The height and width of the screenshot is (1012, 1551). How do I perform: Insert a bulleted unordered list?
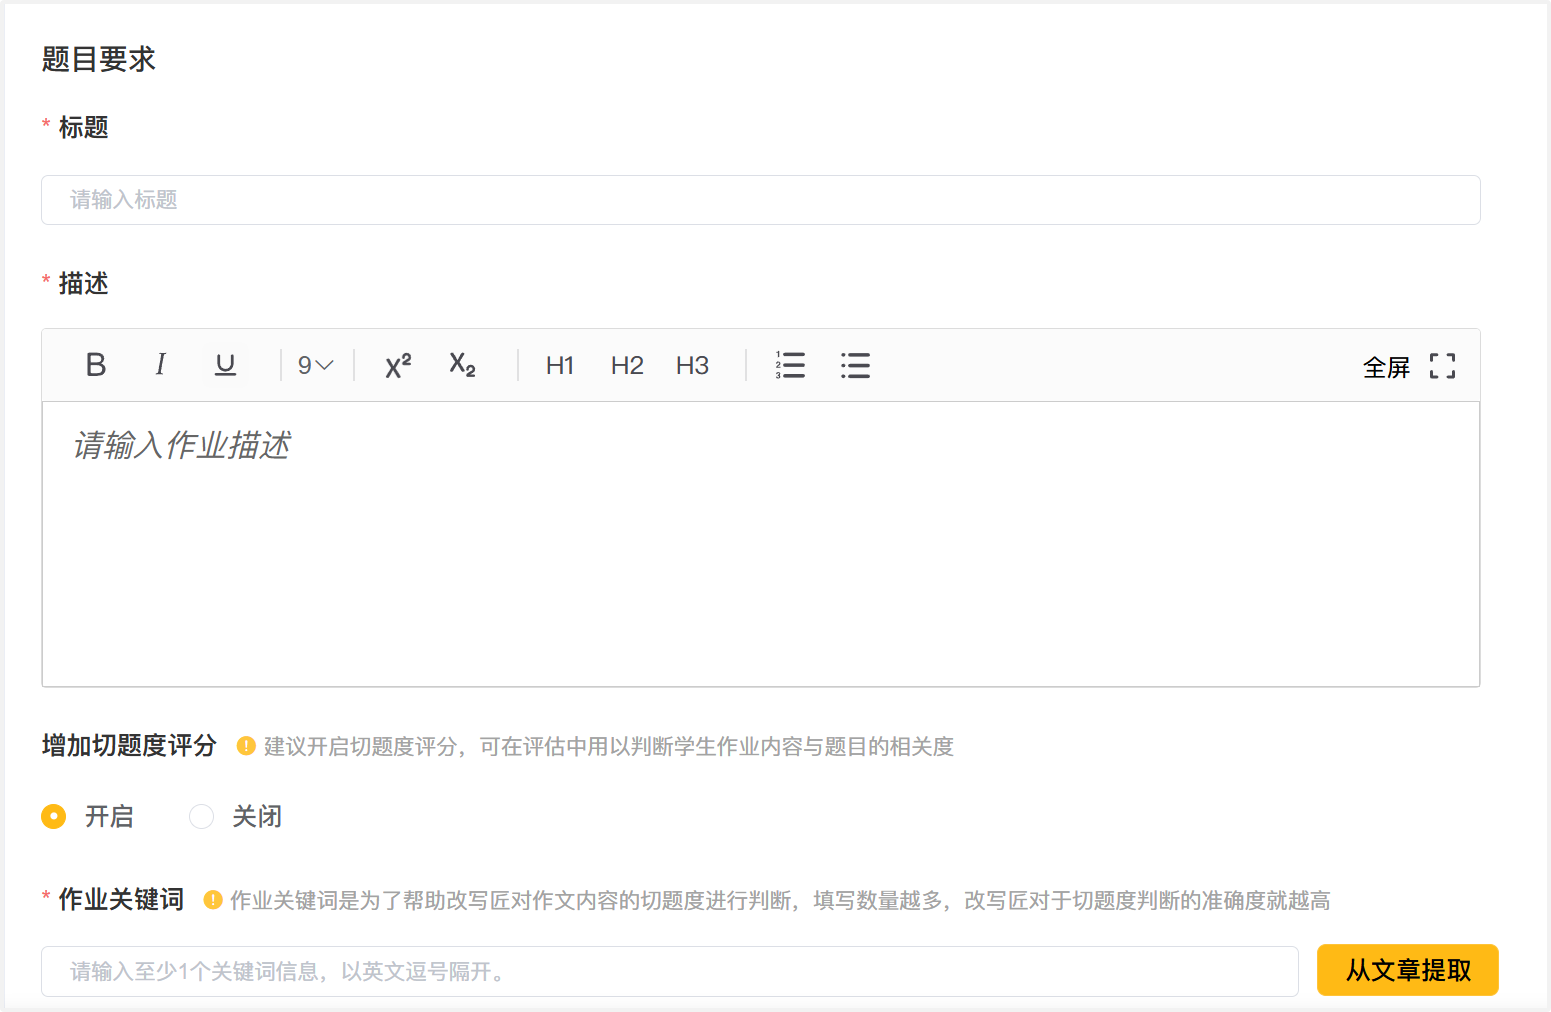pyautogui.click(x=855, y=365)
